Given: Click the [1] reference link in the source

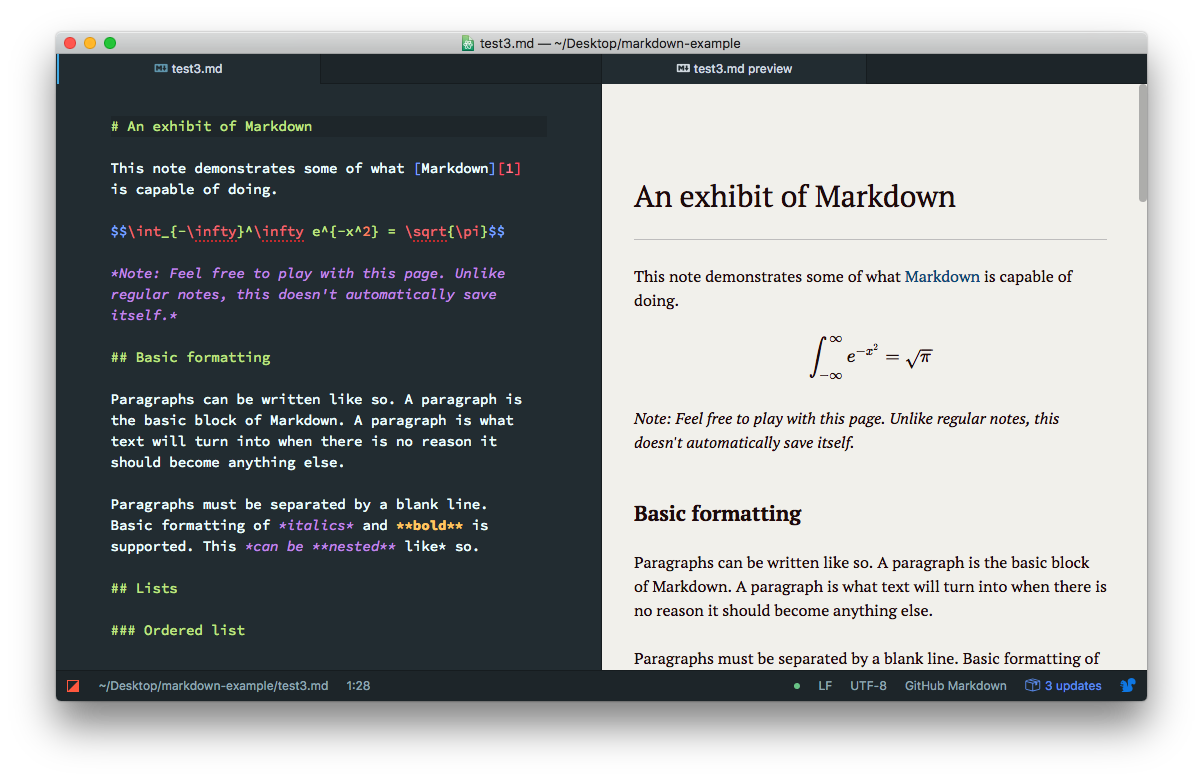Looking at the screenshot, I should [509, 168].
